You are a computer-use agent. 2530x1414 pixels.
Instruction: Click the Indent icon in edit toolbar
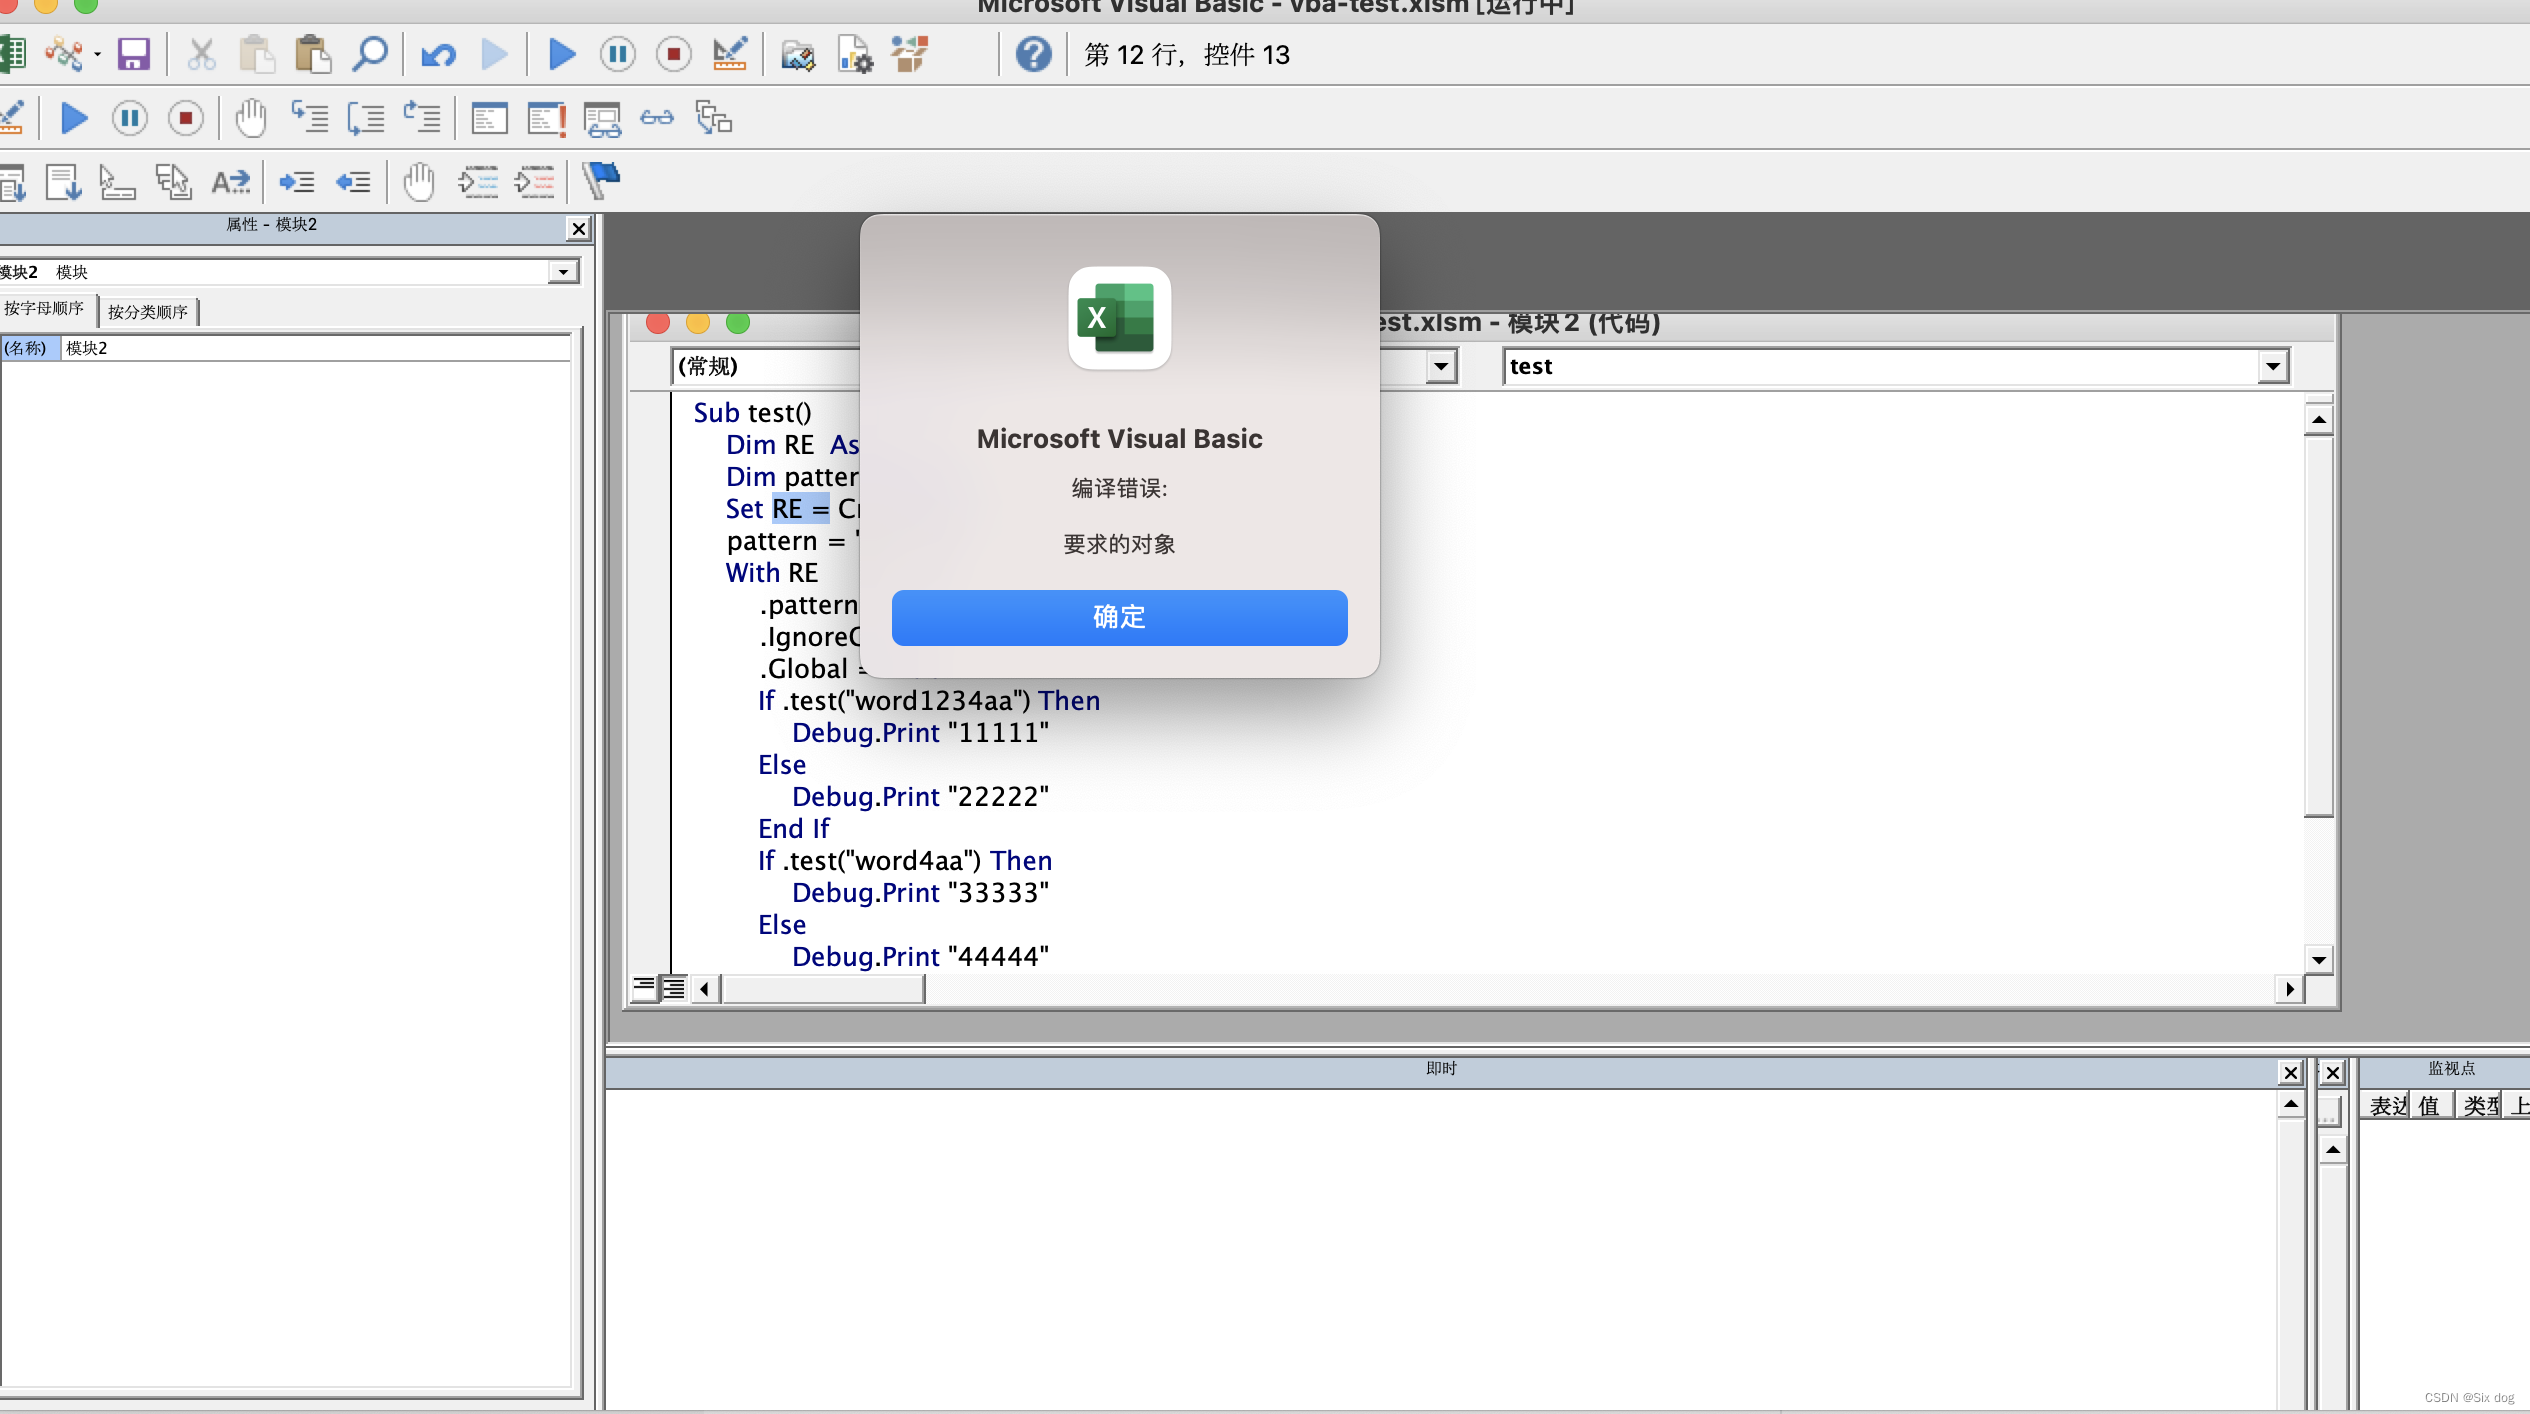pyautogui.click(x=297, y=182)
